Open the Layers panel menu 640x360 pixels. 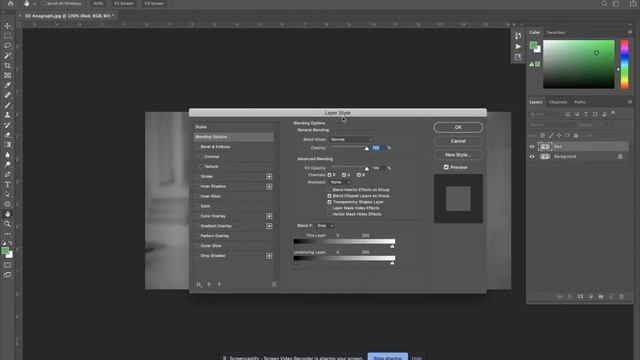tap(630, 102)
